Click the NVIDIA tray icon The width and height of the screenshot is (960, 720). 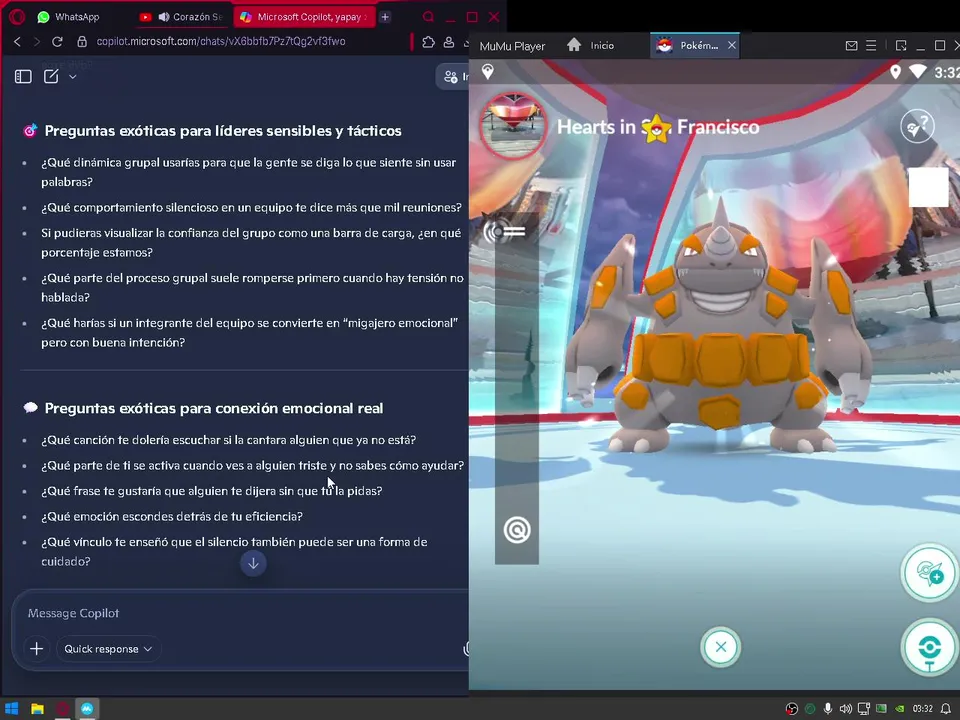click(899, 709)
